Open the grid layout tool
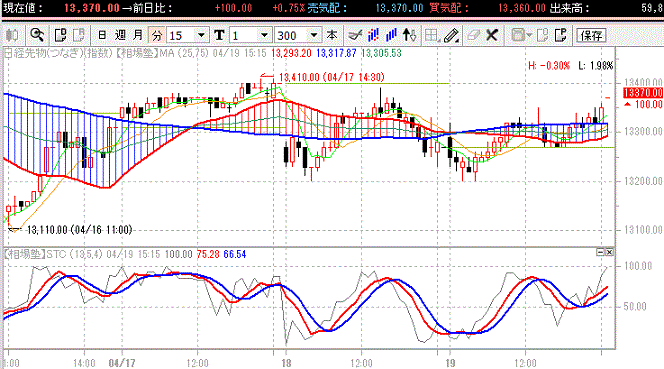The image size is (664, 369). pyautogui.click(x=432, y=35)
